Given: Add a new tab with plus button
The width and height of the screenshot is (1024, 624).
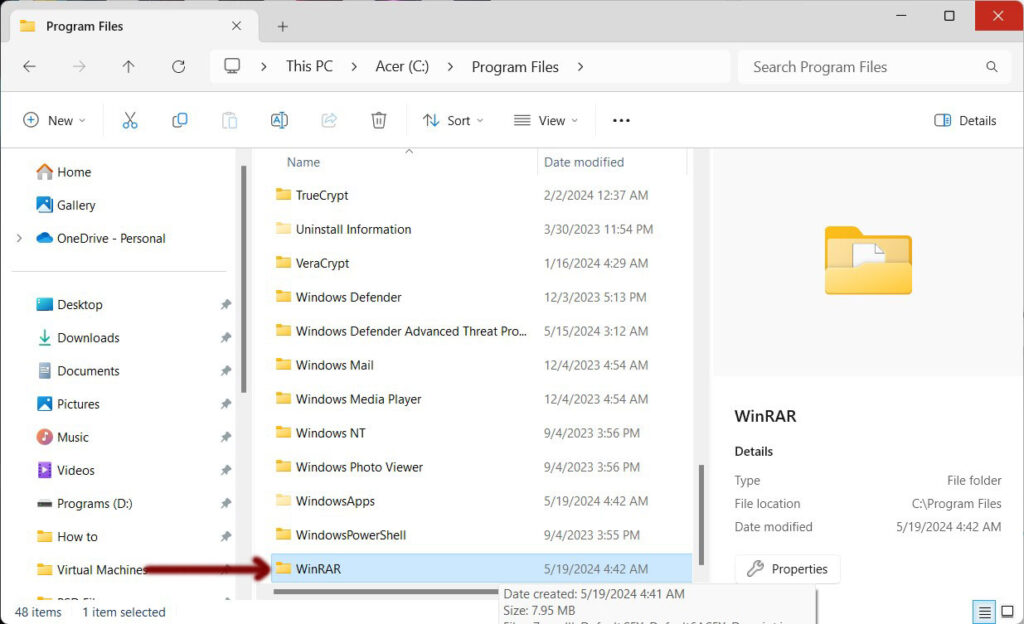Looking at the screenshot, I should (x=282, y=26).
